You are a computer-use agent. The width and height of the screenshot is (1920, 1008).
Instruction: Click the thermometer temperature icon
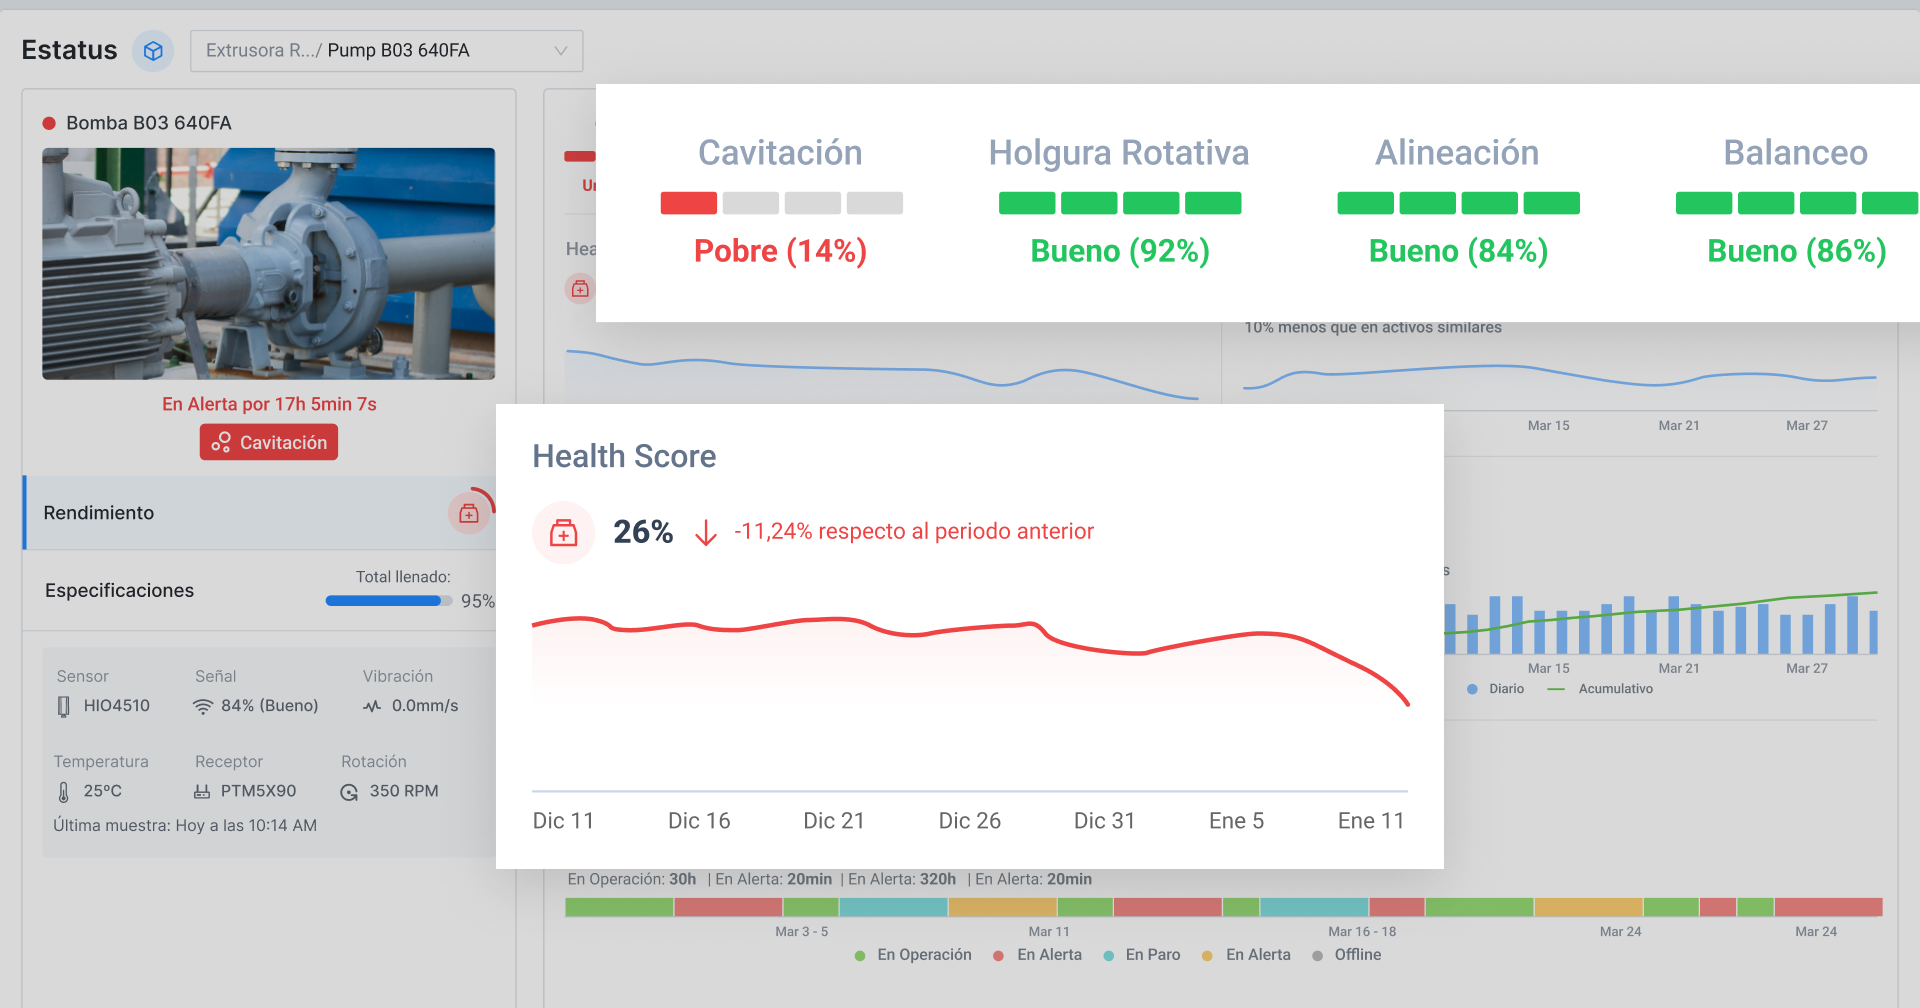coord(64,792)
